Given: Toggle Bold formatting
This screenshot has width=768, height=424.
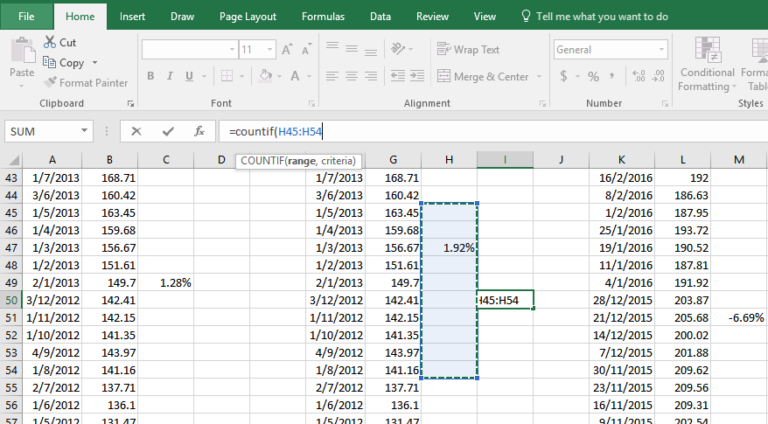Looking at the screenshot, I should click(151, 76).
